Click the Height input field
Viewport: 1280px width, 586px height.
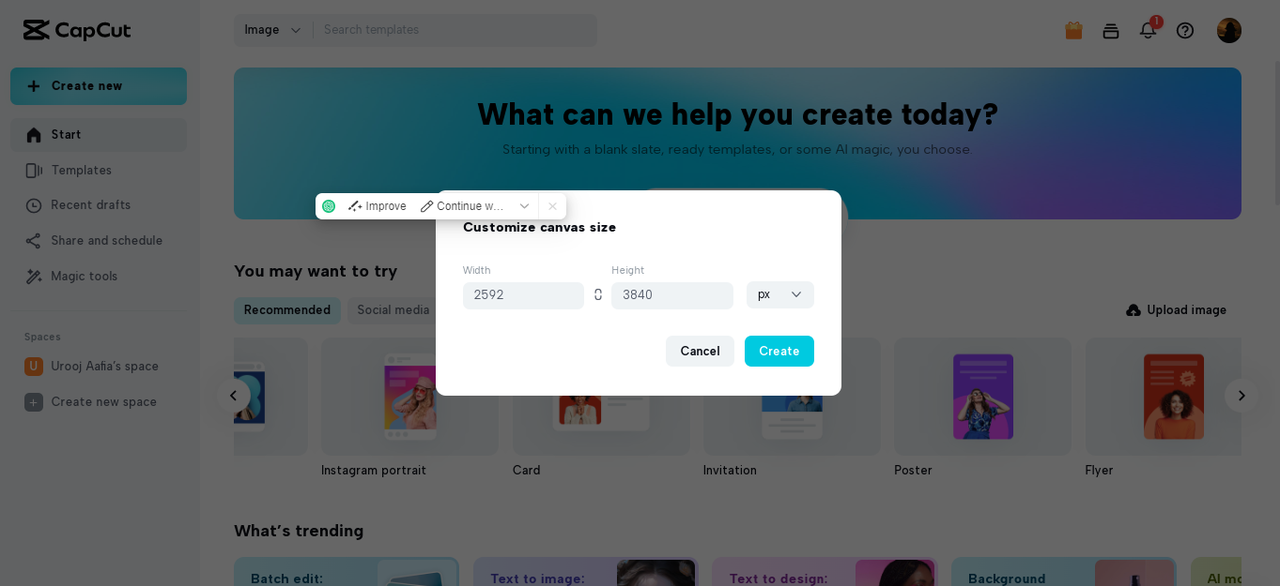(x=672, y=295)
